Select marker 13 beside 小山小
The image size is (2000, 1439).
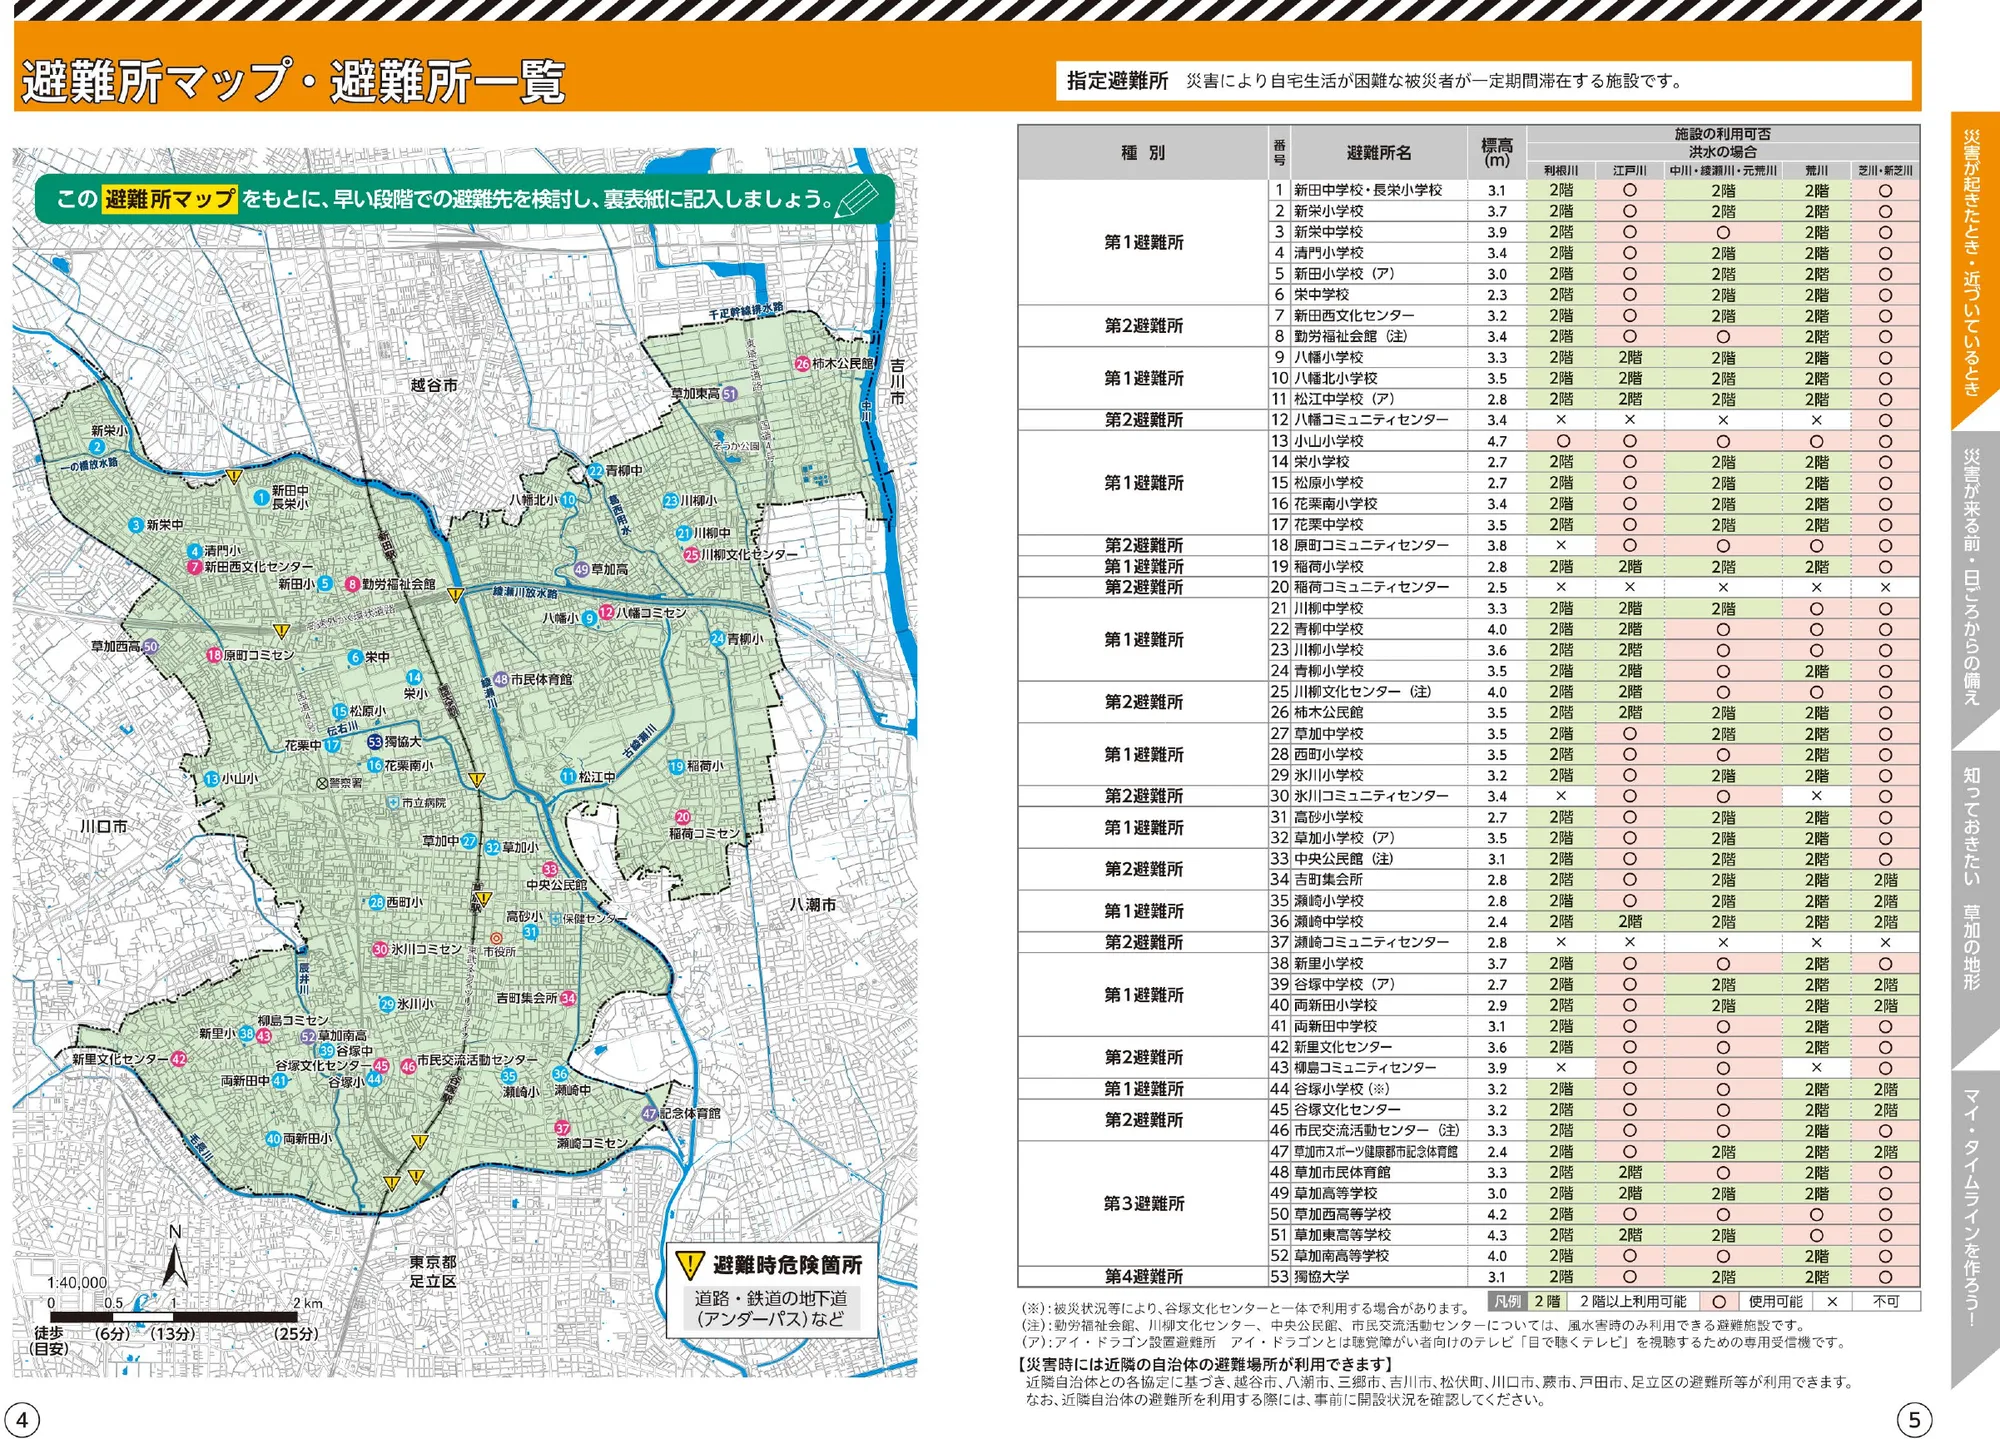pyautogui.click(x=211, y=779)
